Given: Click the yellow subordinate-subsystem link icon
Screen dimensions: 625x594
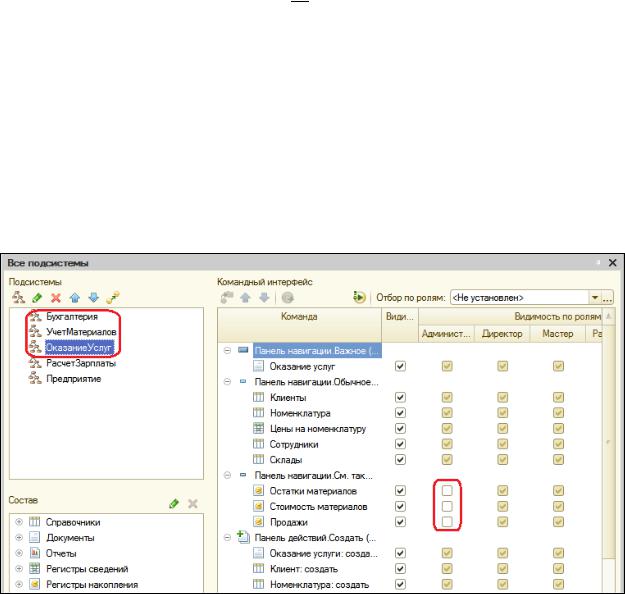Looking at the screenshot, I should pos(113,298).
